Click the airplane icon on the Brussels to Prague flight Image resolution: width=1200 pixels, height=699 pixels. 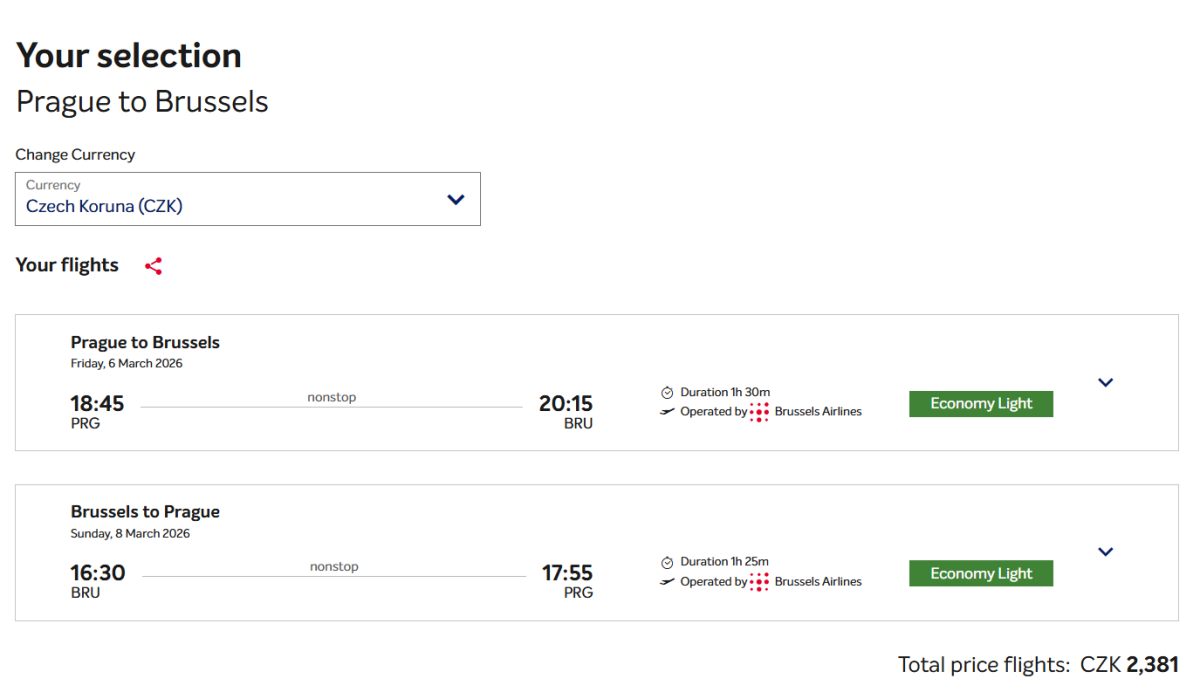click(667, 582)
